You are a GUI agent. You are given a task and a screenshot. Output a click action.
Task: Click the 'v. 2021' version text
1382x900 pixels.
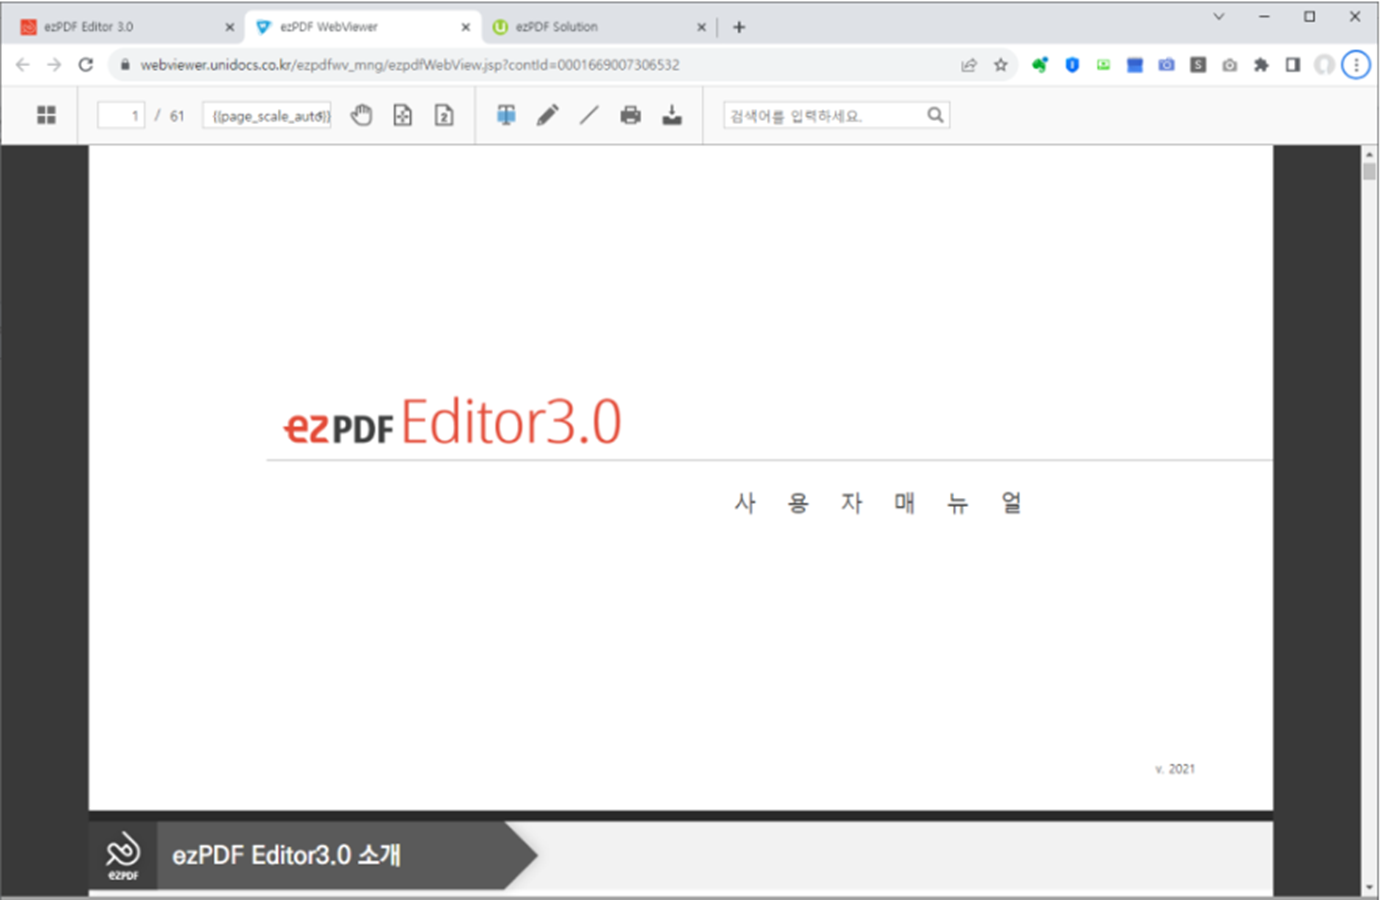pyautogui.click(x=1175, y=769)
